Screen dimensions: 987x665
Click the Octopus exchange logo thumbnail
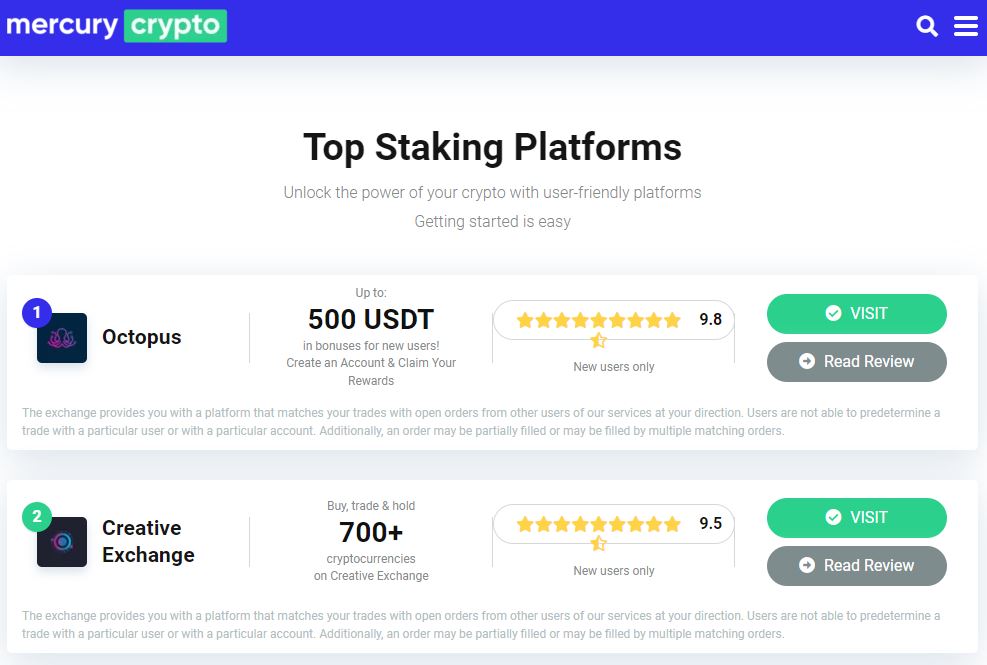click(x=62, y=338)
